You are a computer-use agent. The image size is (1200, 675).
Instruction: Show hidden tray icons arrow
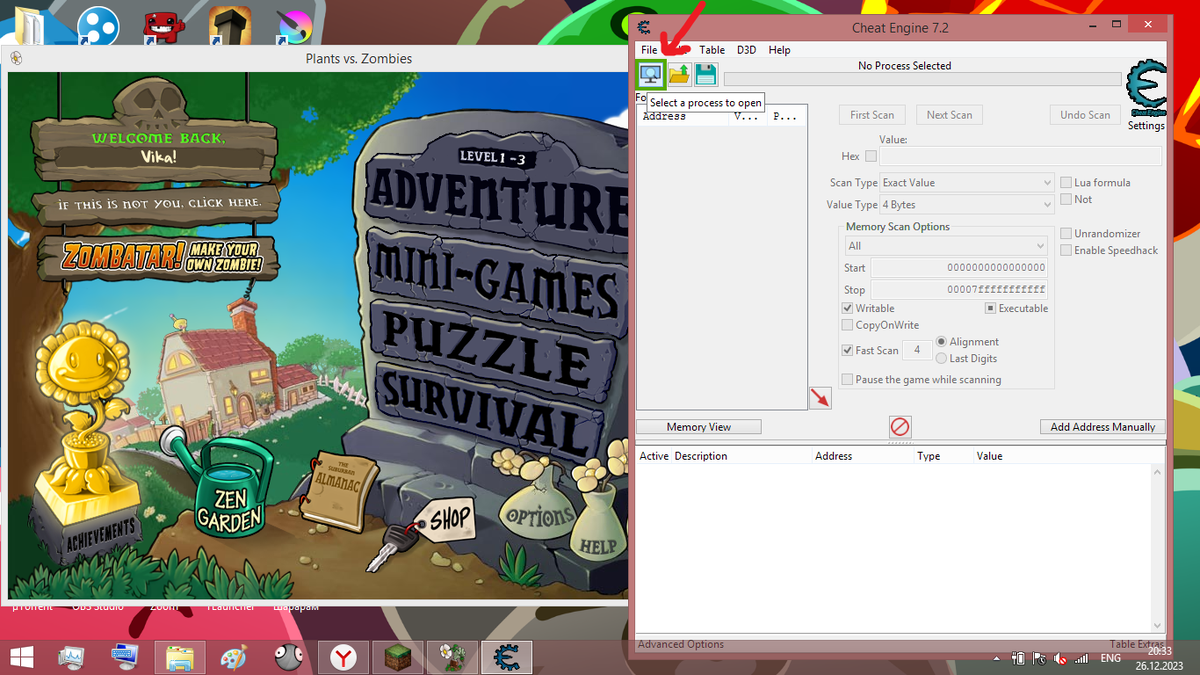(x=998, y=659)
